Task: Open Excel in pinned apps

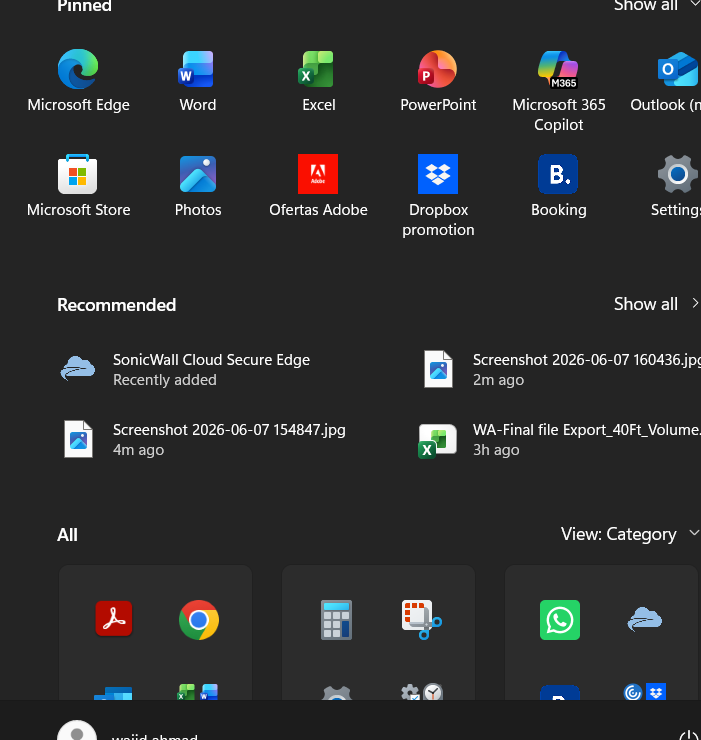Action: coord(319,81)
